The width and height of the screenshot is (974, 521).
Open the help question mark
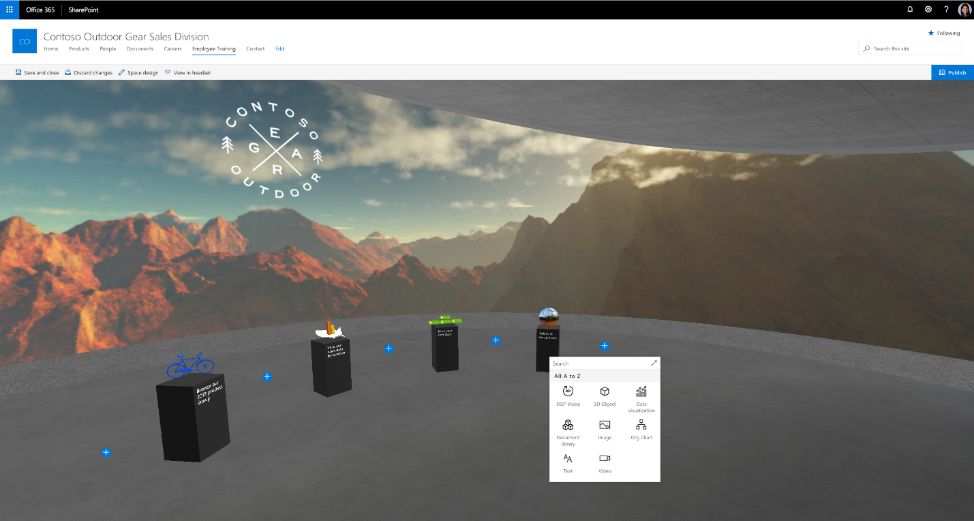(x=946, y=9)
